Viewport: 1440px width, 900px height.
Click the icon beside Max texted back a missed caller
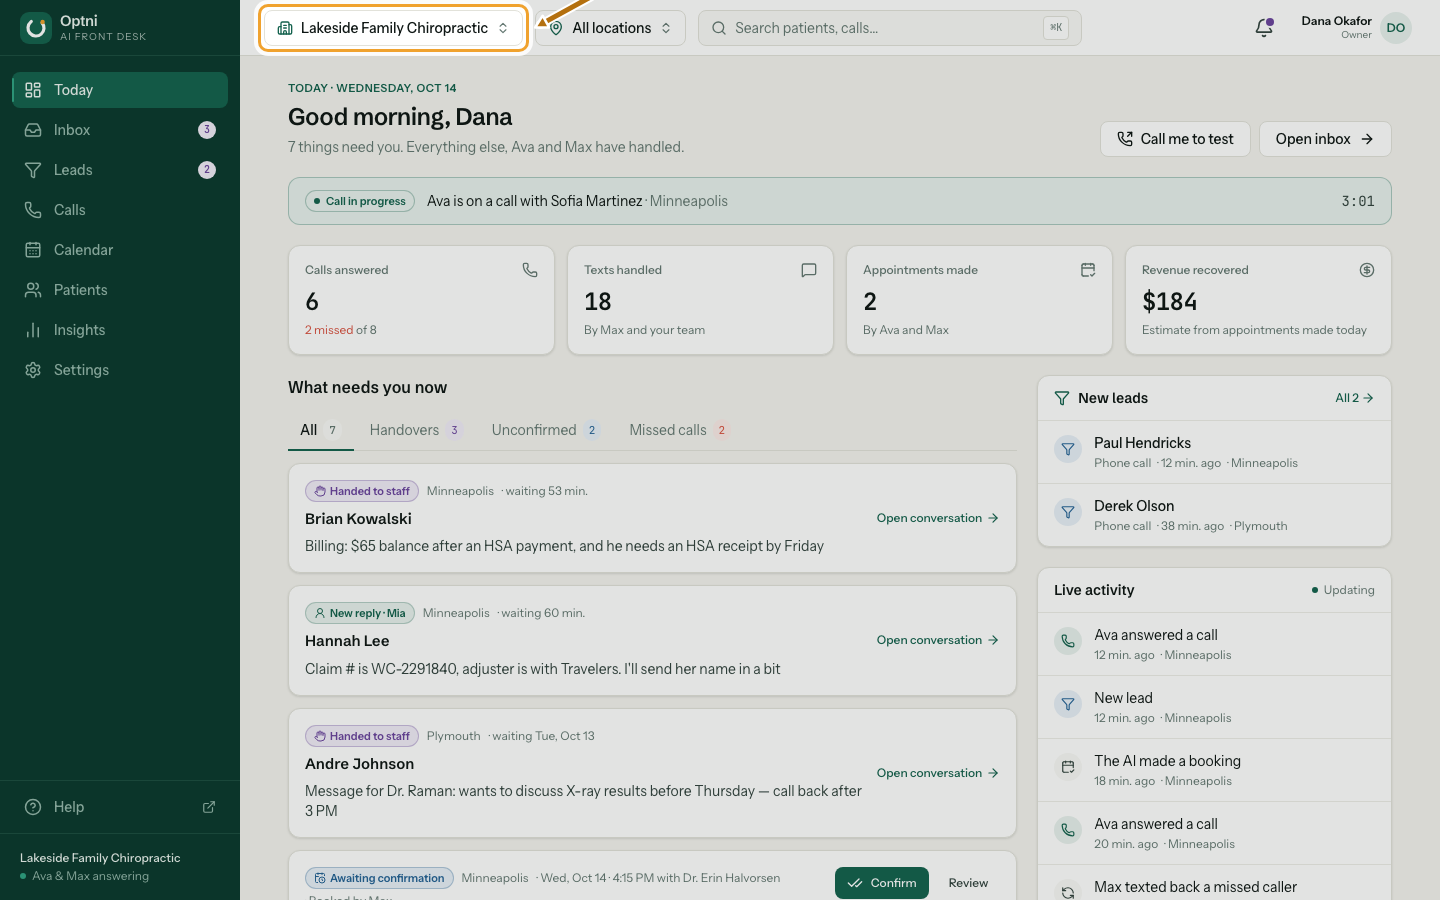tap(1068, 892)
